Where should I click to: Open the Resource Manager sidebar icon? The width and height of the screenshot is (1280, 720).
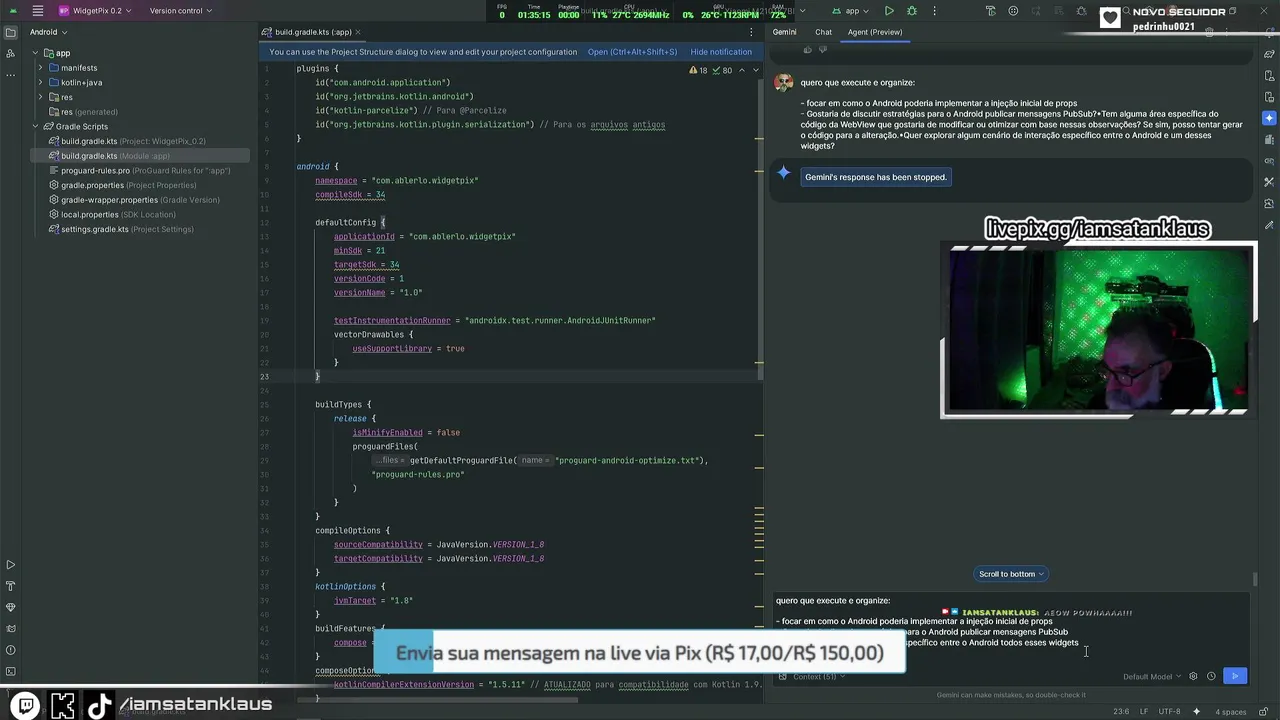tap(11, 54)
